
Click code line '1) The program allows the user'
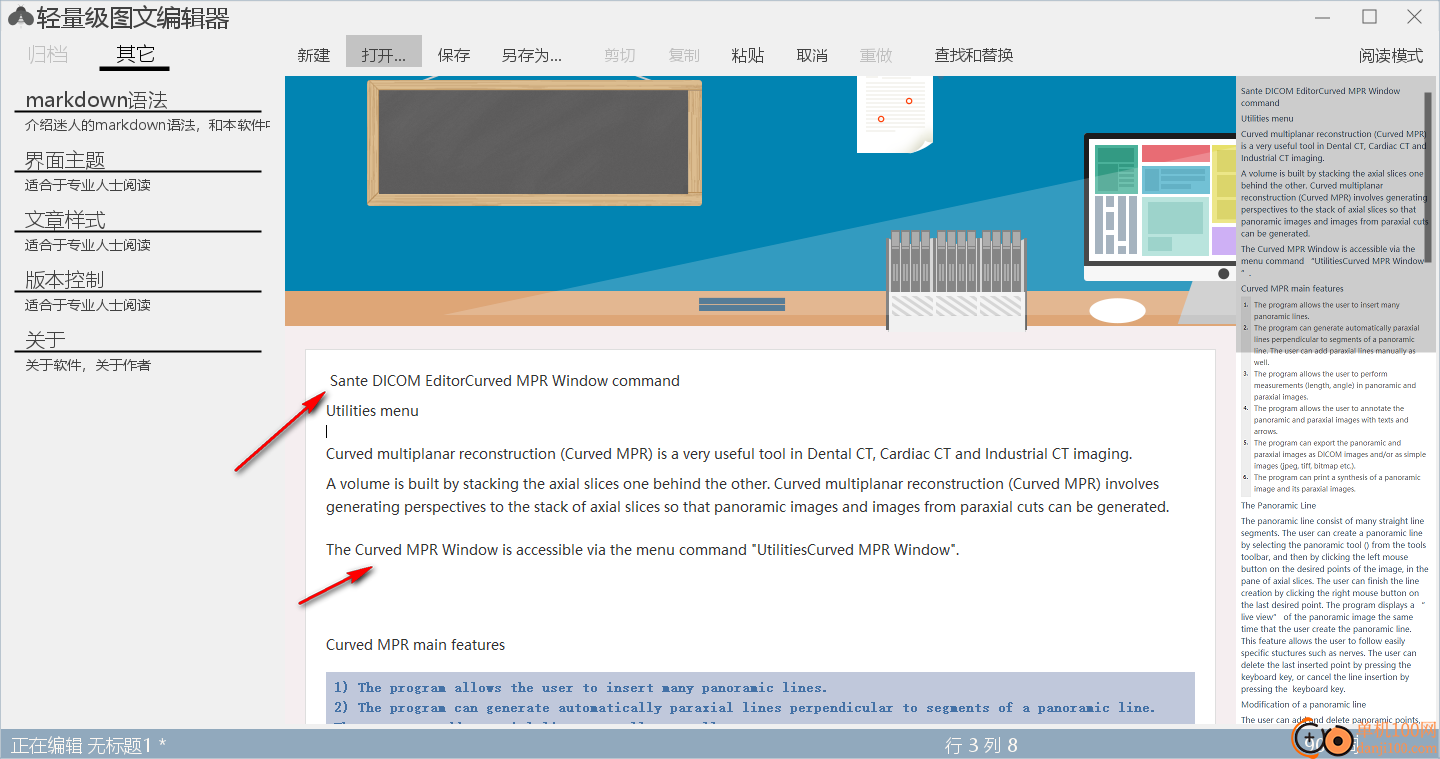580,688
